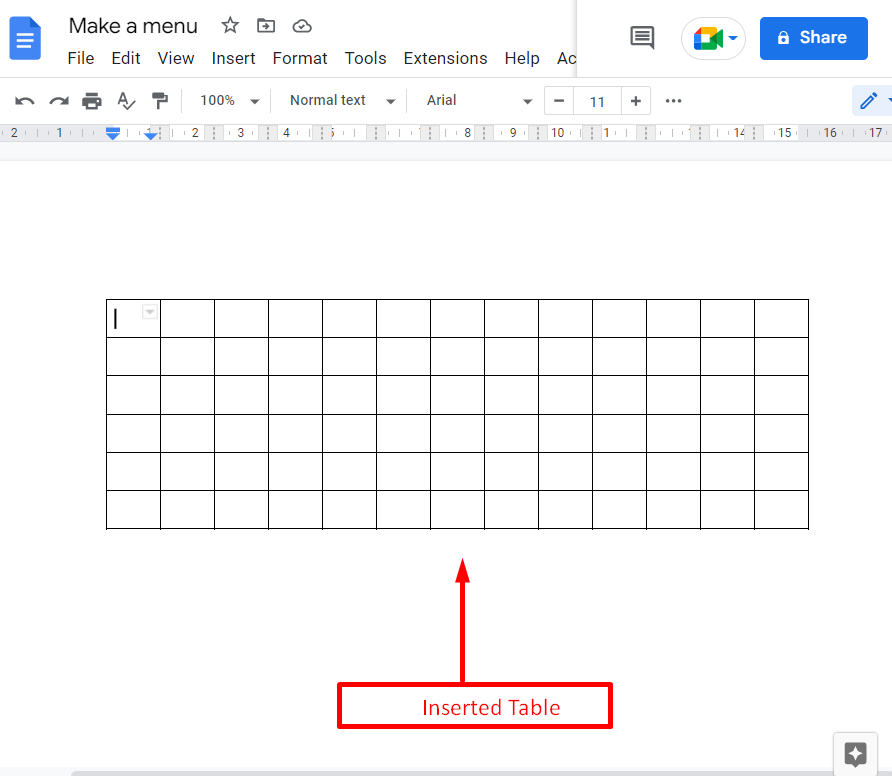Image resolution: width=892 pixels, height=776 pixels.
Task: Increase font size with plus button
Action: 635,101
